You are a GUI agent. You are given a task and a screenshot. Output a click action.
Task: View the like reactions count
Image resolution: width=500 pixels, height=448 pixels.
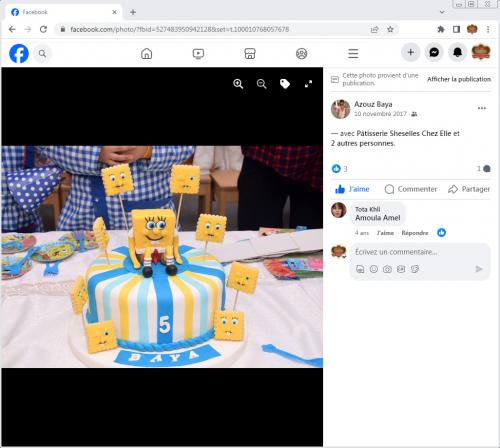pos(340,169)
